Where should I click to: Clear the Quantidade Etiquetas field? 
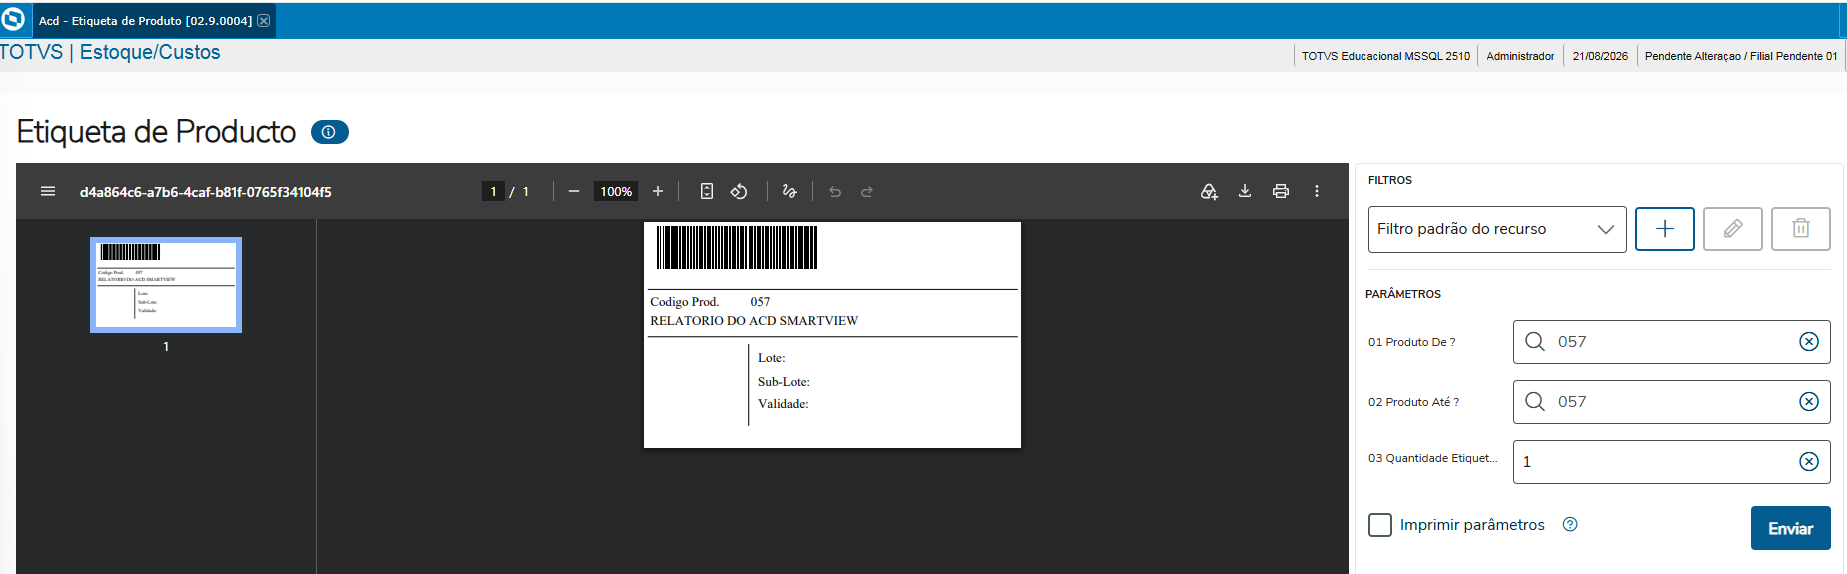(x=1809, y=462)
